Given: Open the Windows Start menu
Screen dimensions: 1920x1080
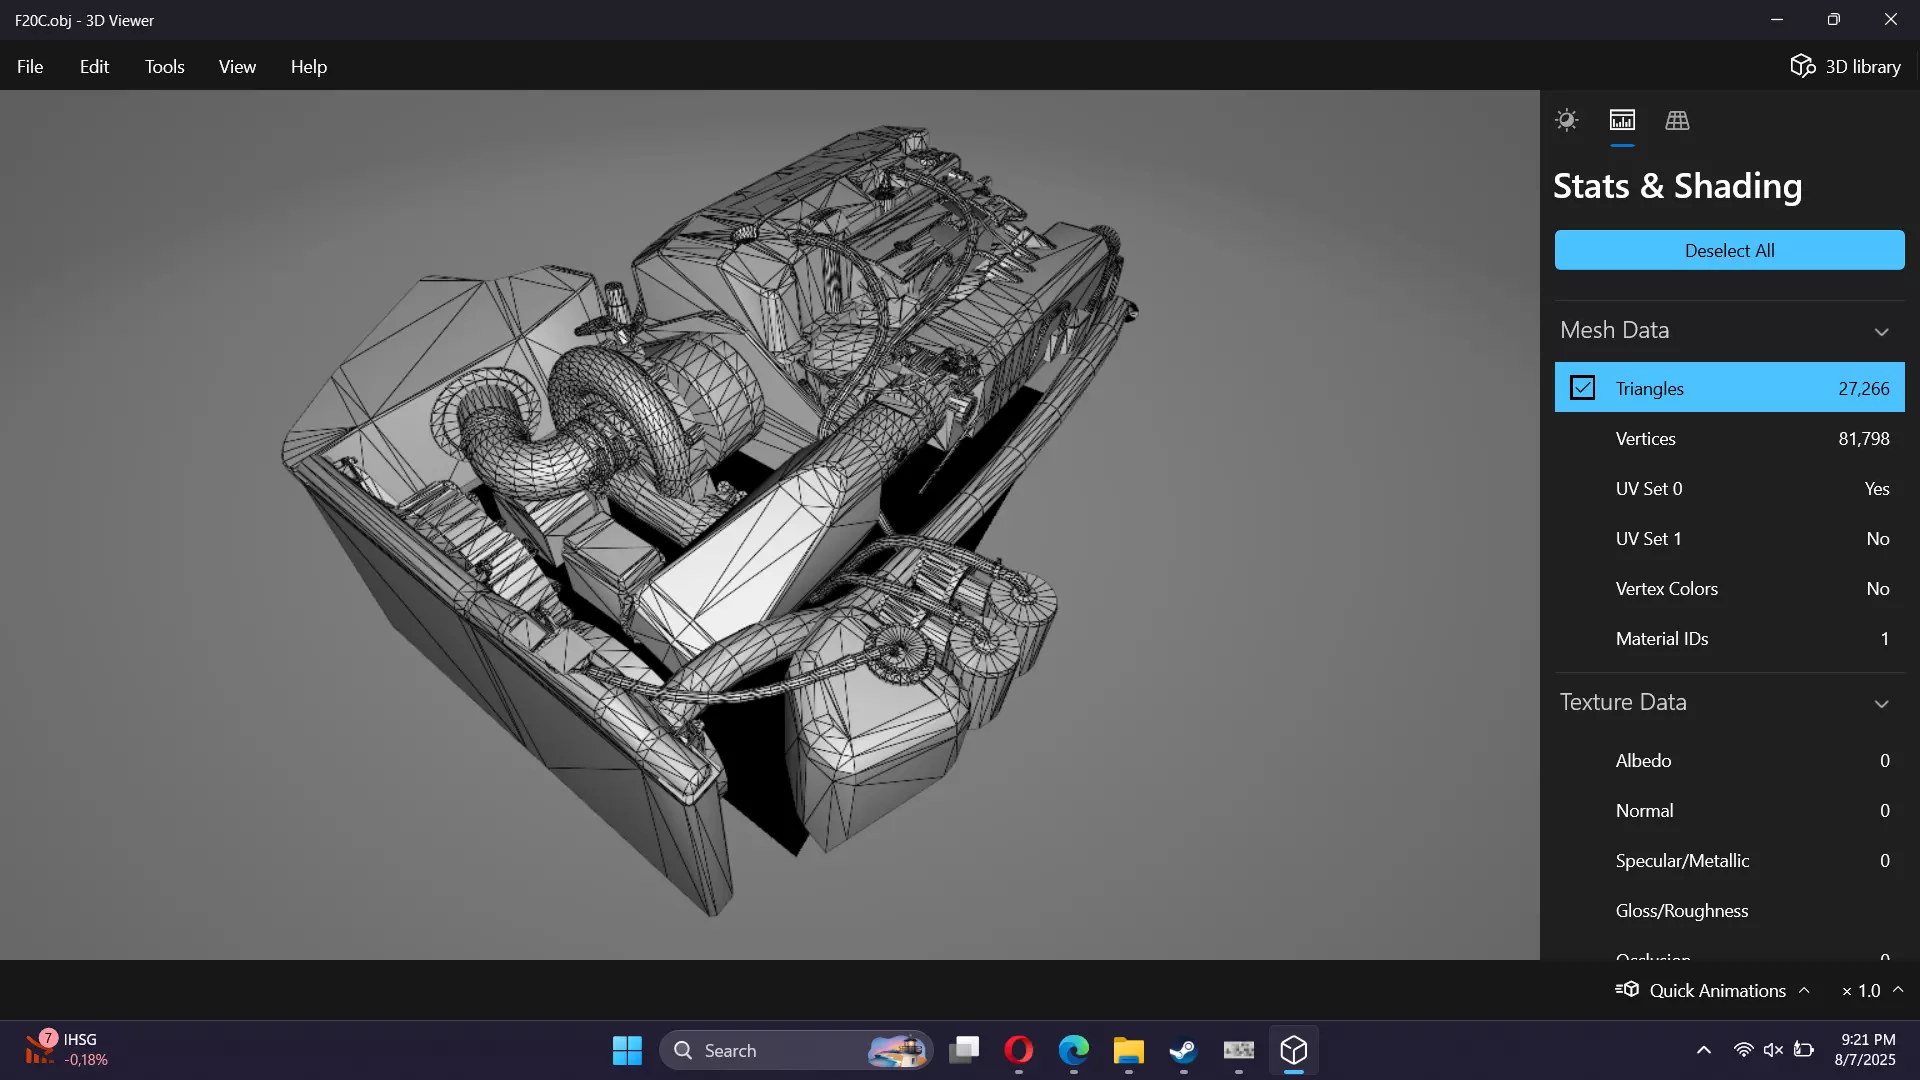Looking at the screenshot, I should 627,1050.
